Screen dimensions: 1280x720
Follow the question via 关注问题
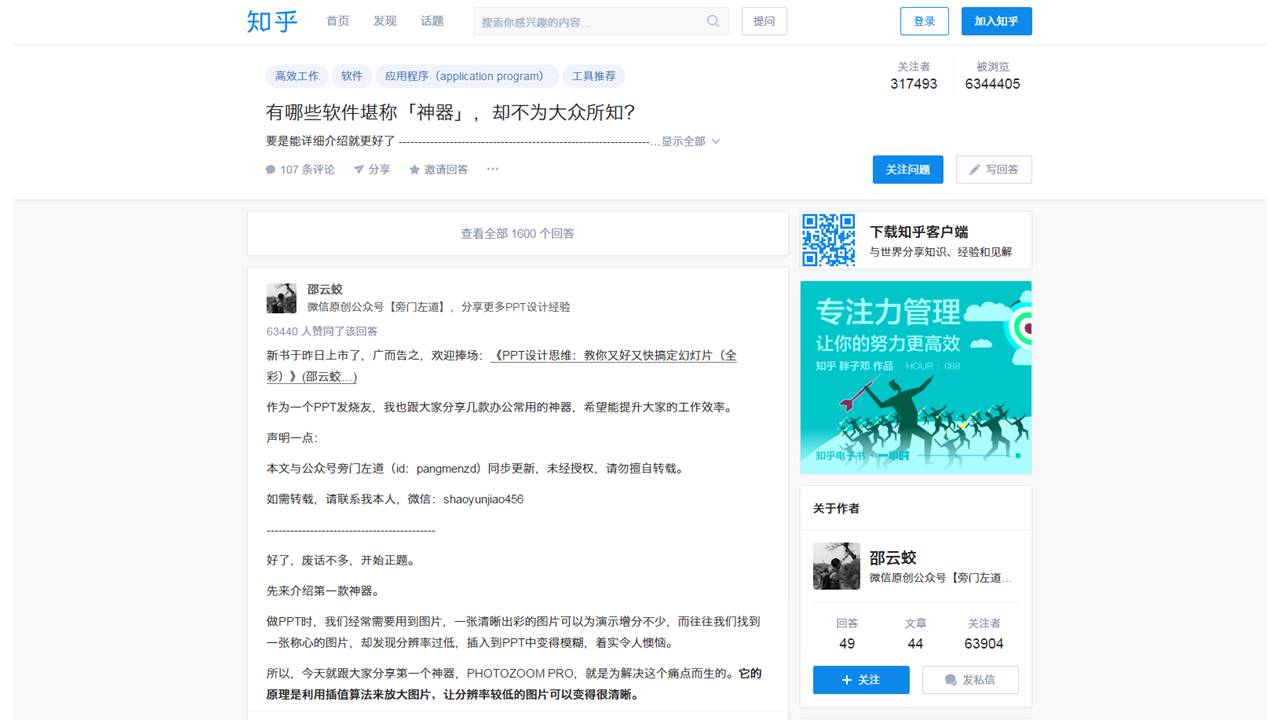907,169
